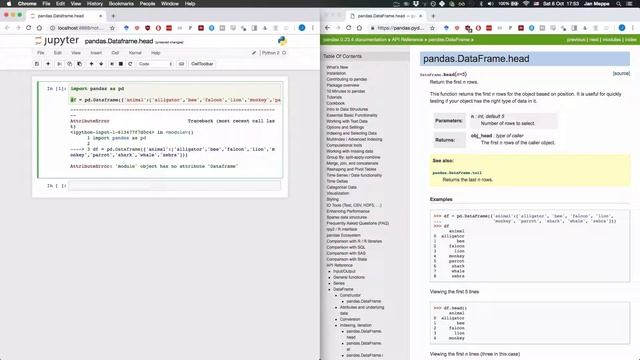Open macOS Bookmarks menu
Screen dimensions: 640x360
[121, 4]
